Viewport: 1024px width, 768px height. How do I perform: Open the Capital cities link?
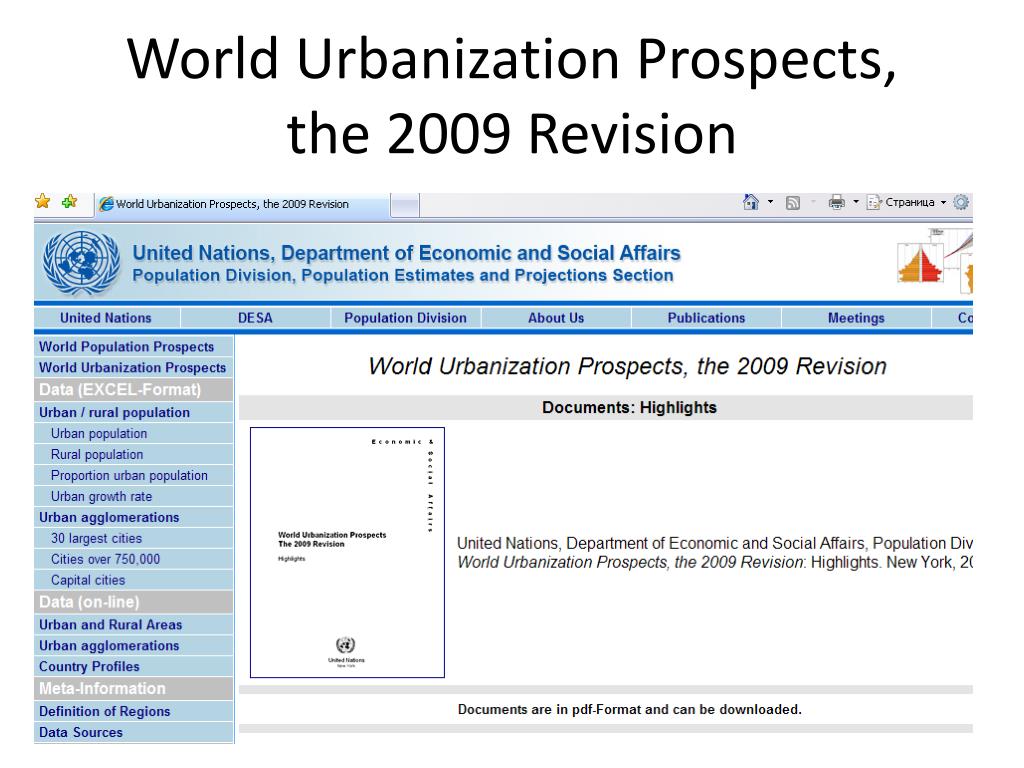pyautogui.click(x=88, y=580)
